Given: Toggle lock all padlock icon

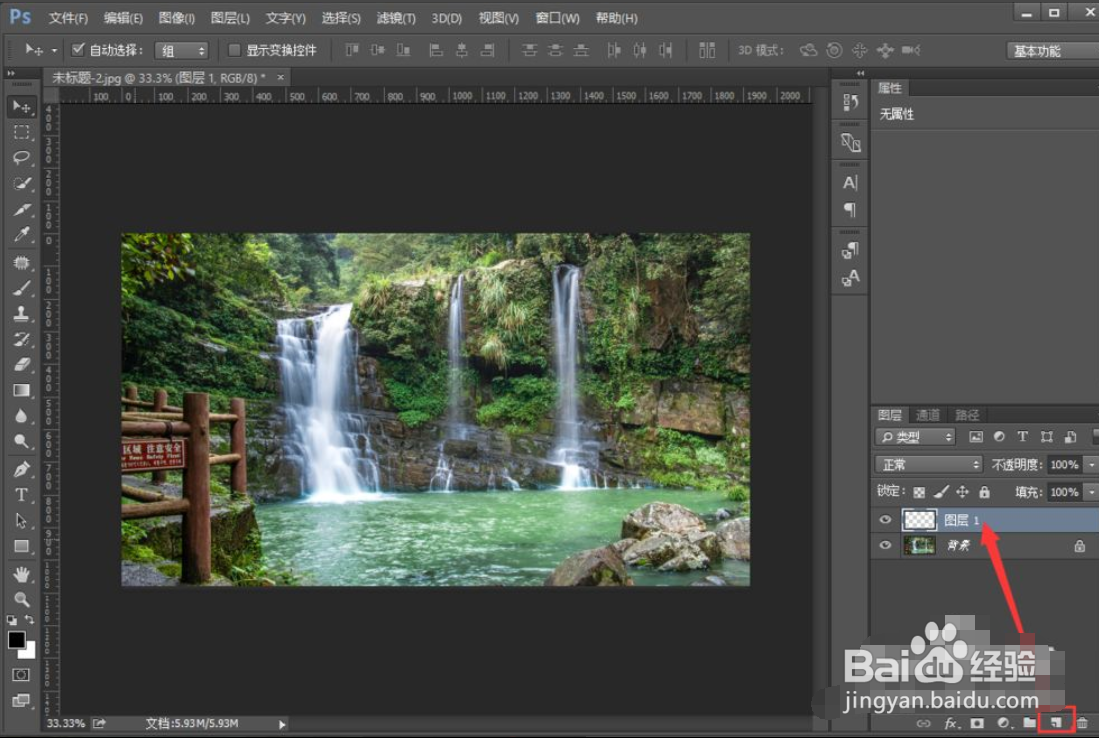Looking at the screenshot, I should click(984, 492).
